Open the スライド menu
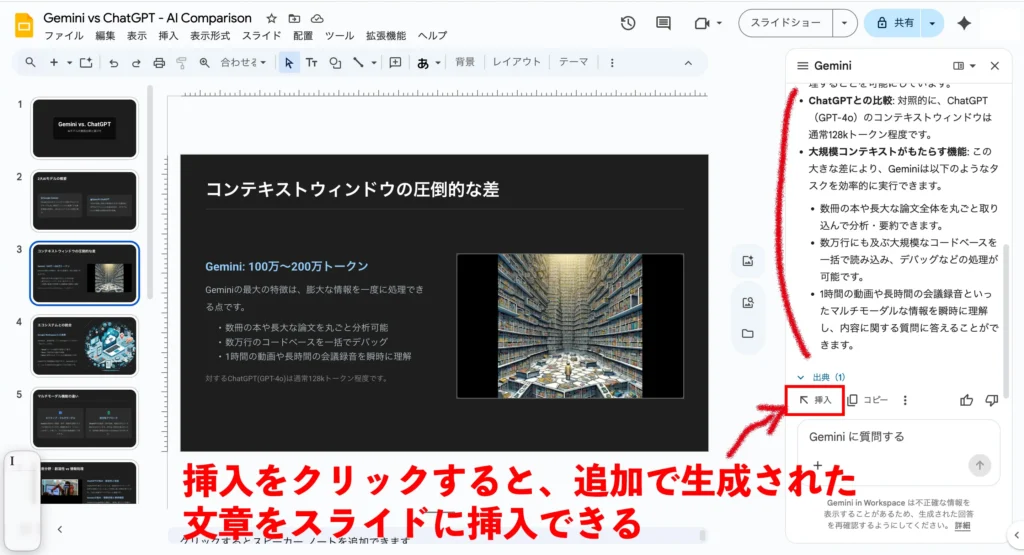The image size is (1024, 555). click(x=261, y=36)
